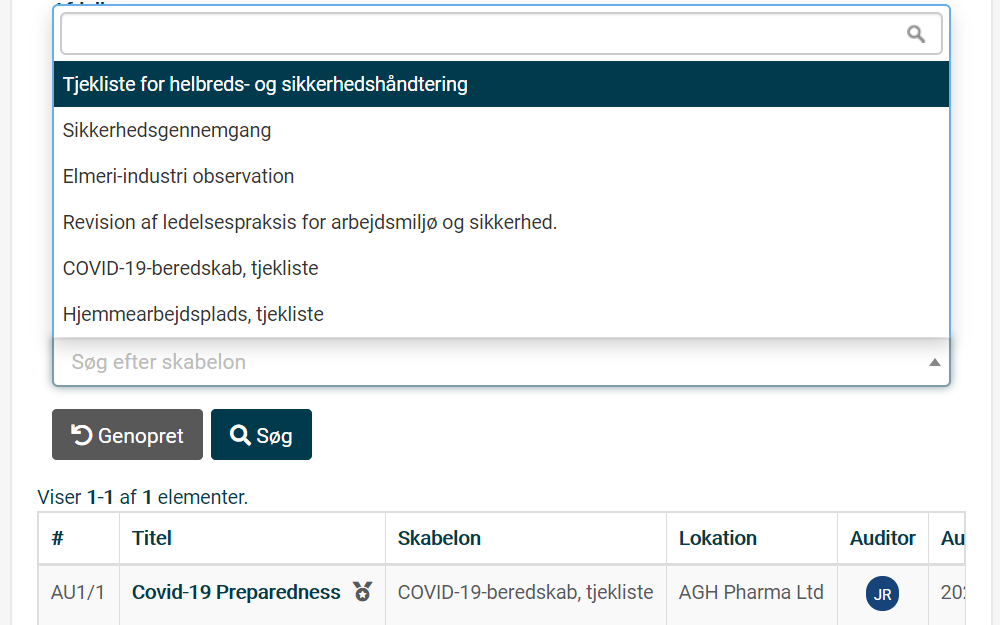
Task: Click the magnifier icon in dropdown search
Action: coord(916,34)
